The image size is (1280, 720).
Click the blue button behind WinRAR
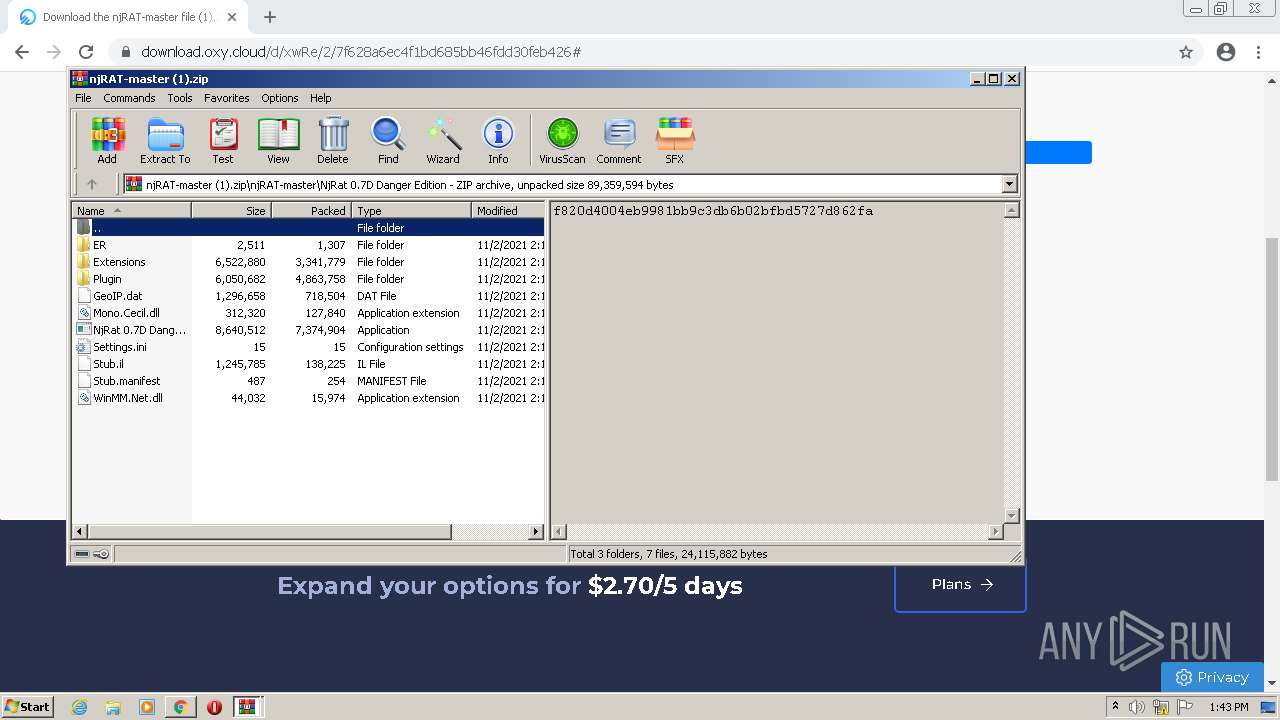[x=1059, y=153]
